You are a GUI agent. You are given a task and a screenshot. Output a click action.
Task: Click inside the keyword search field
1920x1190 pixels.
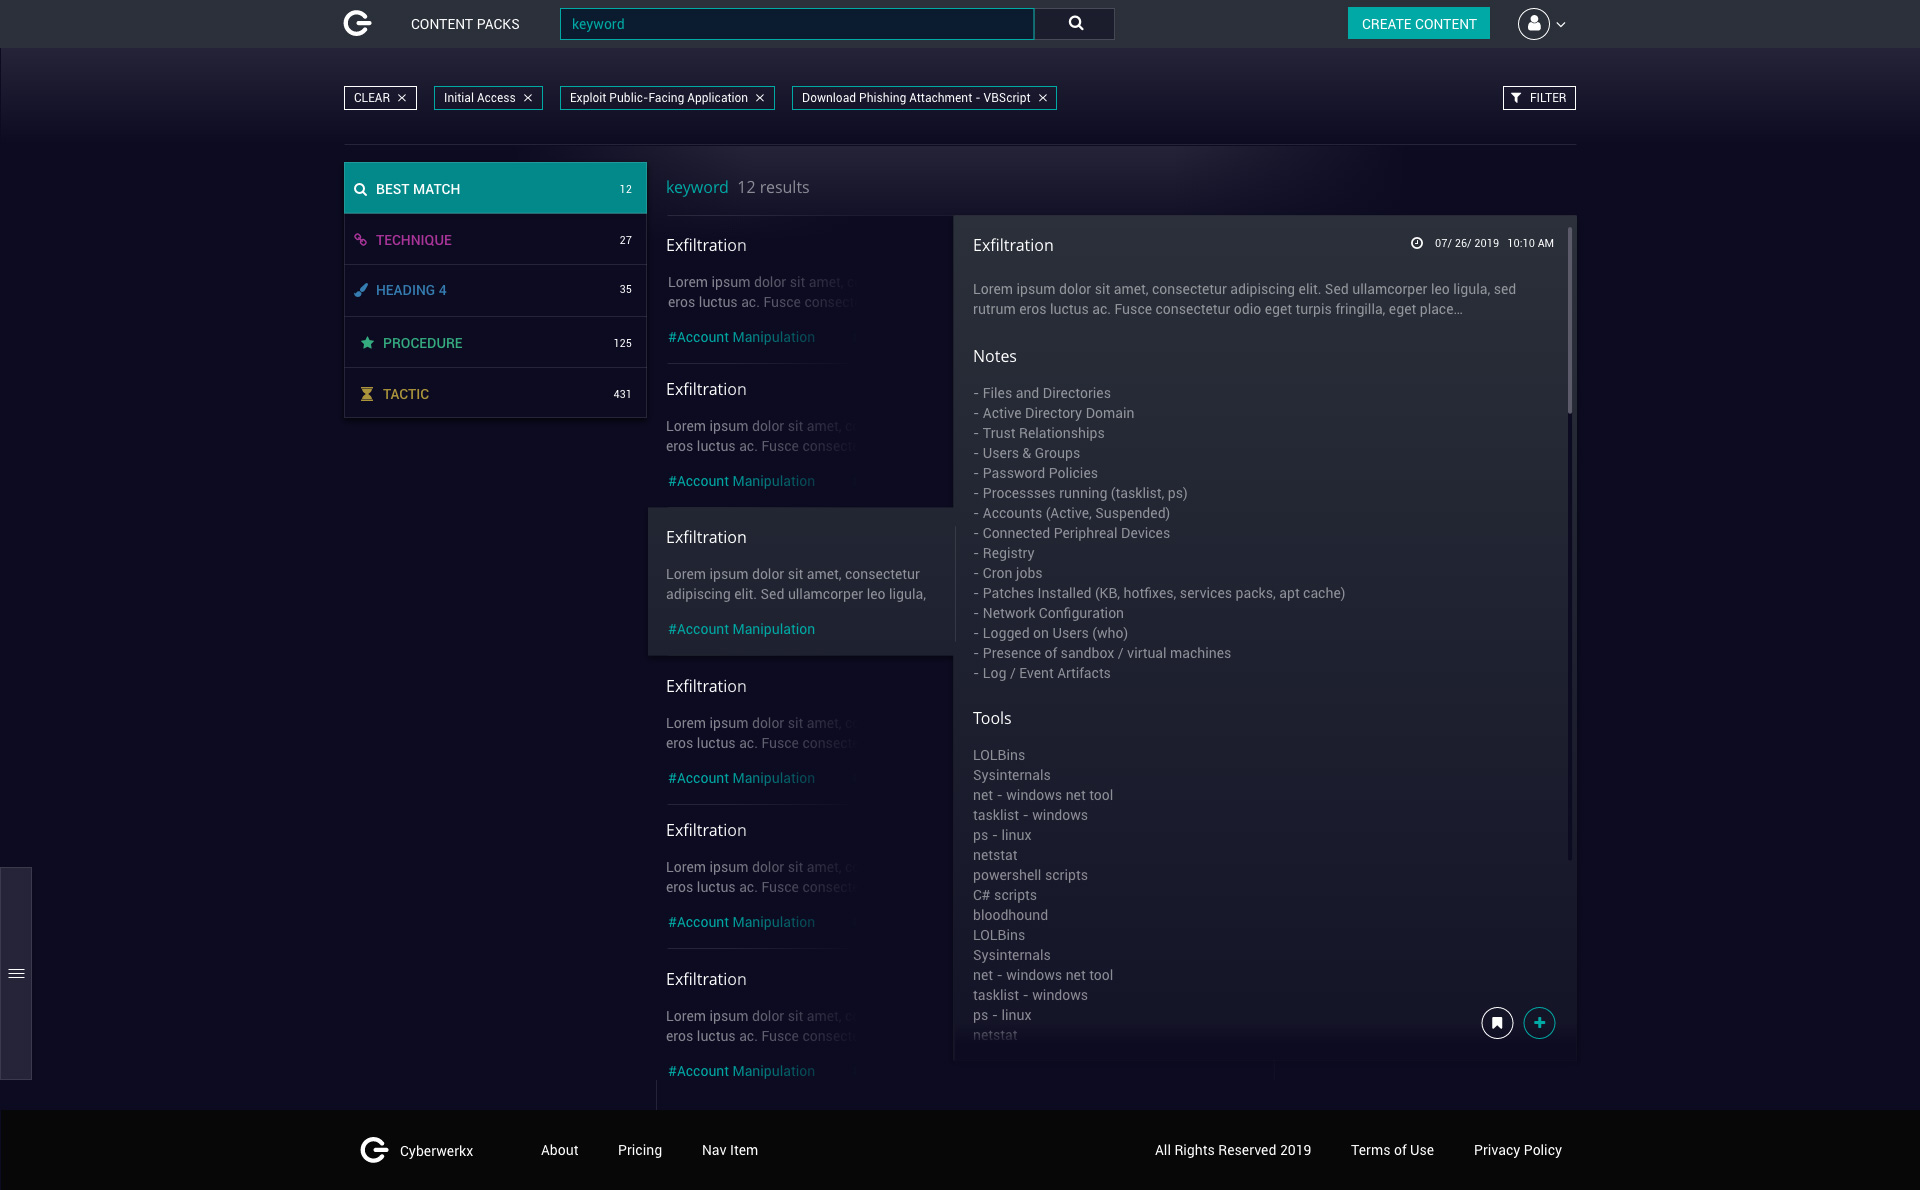pyautogui.click(x=797, y=23)
